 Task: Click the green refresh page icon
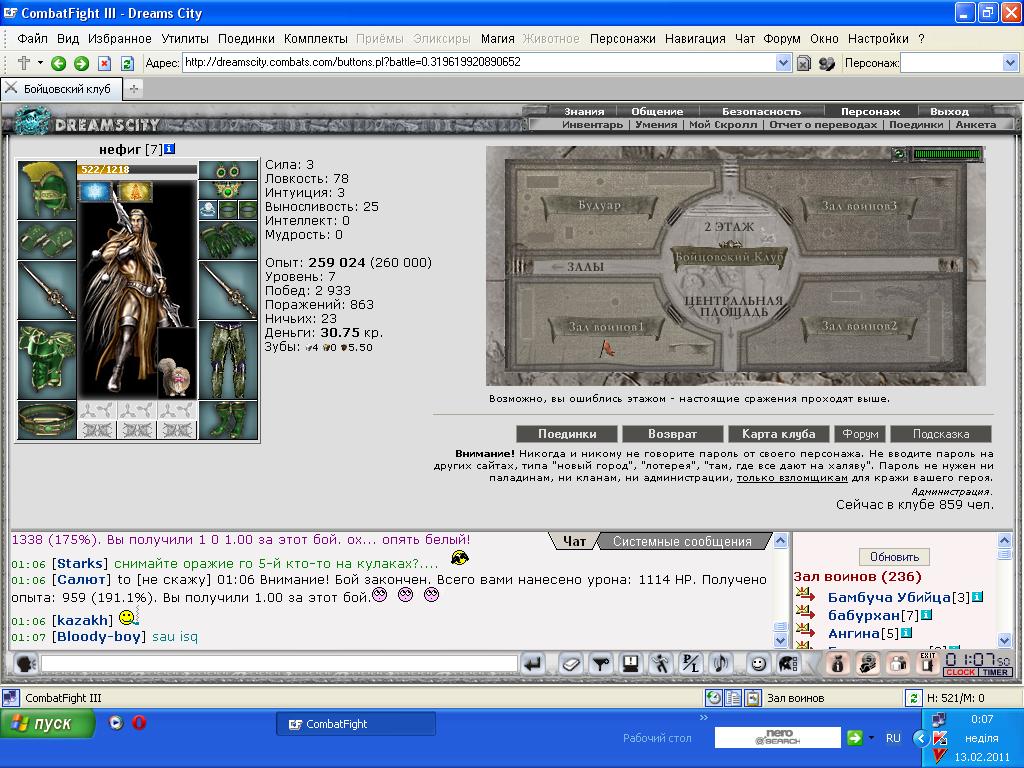[127, 63]
